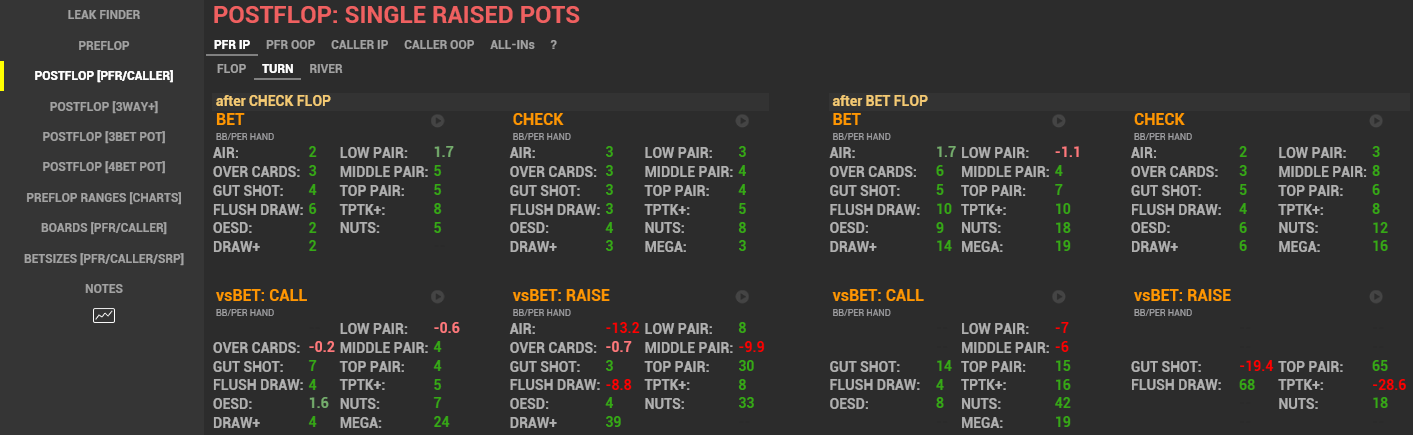
Task: Open the graph icon under Notes
Action: click(x=104, y=315)
